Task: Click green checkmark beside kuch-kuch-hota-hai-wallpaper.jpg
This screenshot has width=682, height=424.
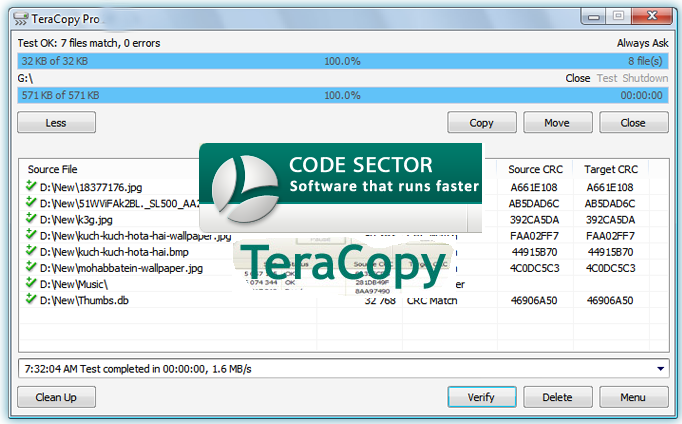Action: (x=31, y=234)
